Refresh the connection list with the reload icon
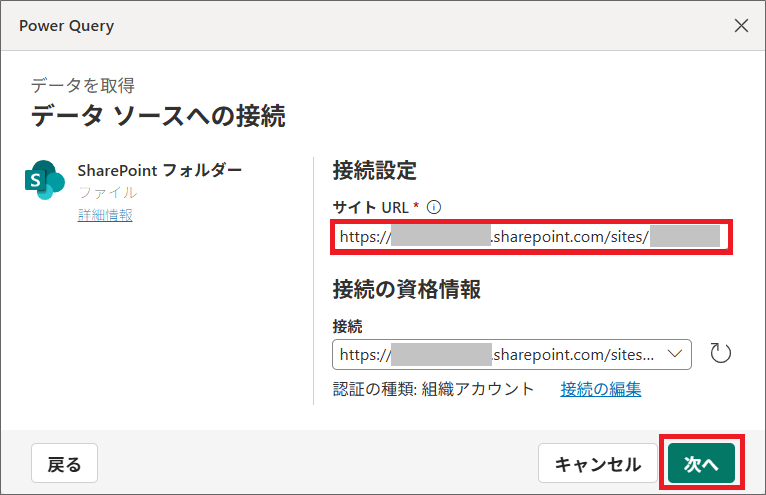This screenshot has height=495, width=766. [x=720, y=353]
